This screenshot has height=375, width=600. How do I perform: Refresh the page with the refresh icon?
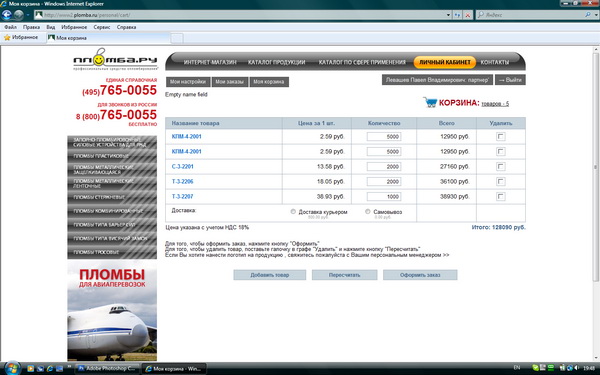tap(457, 15)
